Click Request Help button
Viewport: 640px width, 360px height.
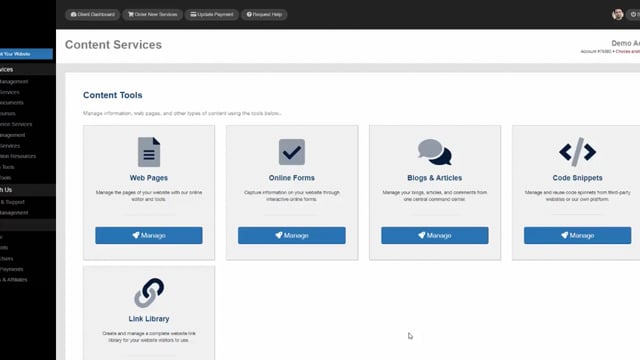pos(264,14)
